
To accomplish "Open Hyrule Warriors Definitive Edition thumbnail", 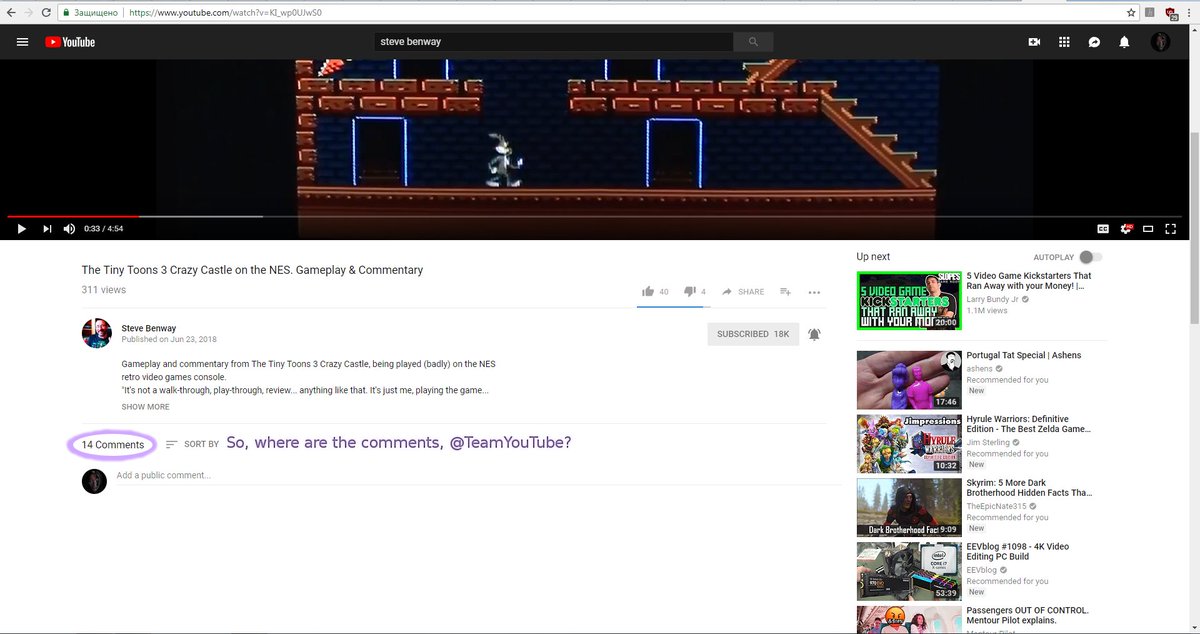I will tap(909, 443).
